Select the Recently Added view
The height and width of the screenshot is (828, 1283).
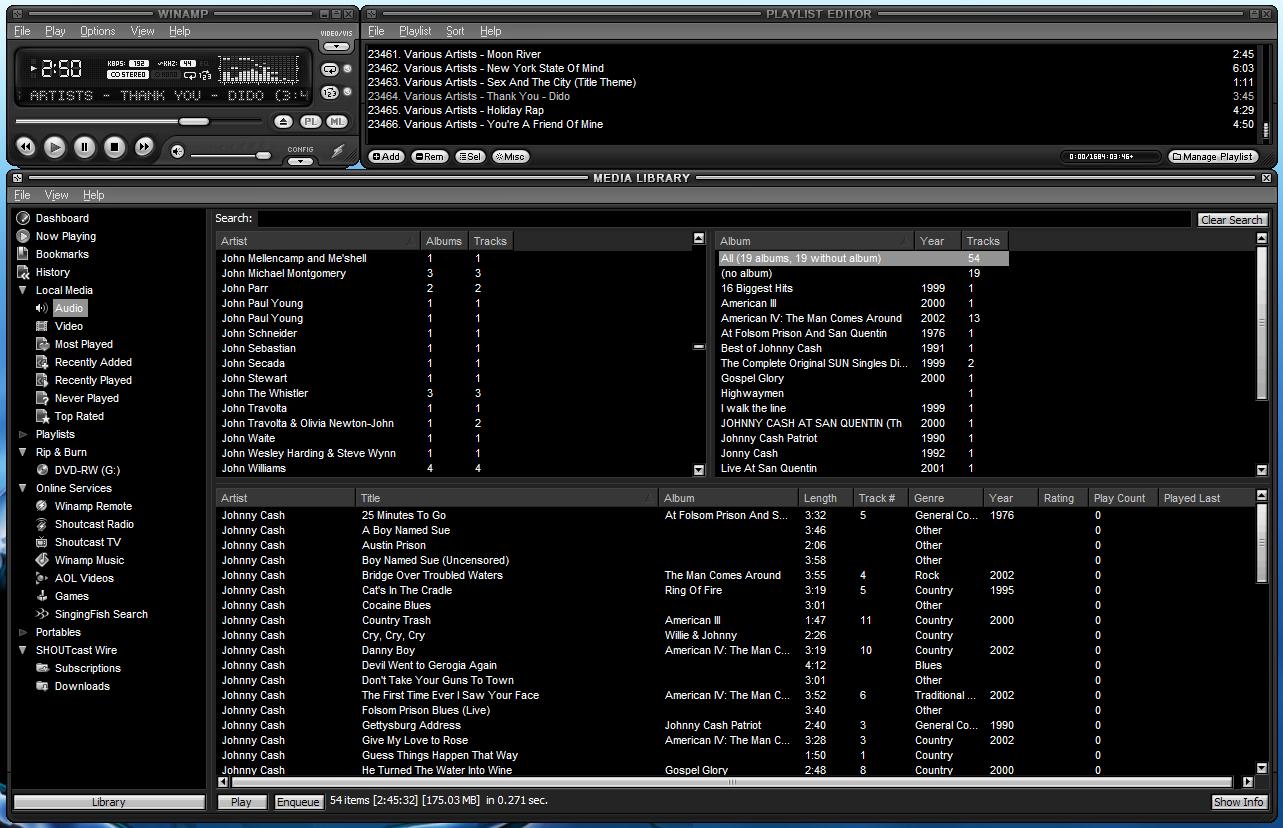tap(93, 362)
